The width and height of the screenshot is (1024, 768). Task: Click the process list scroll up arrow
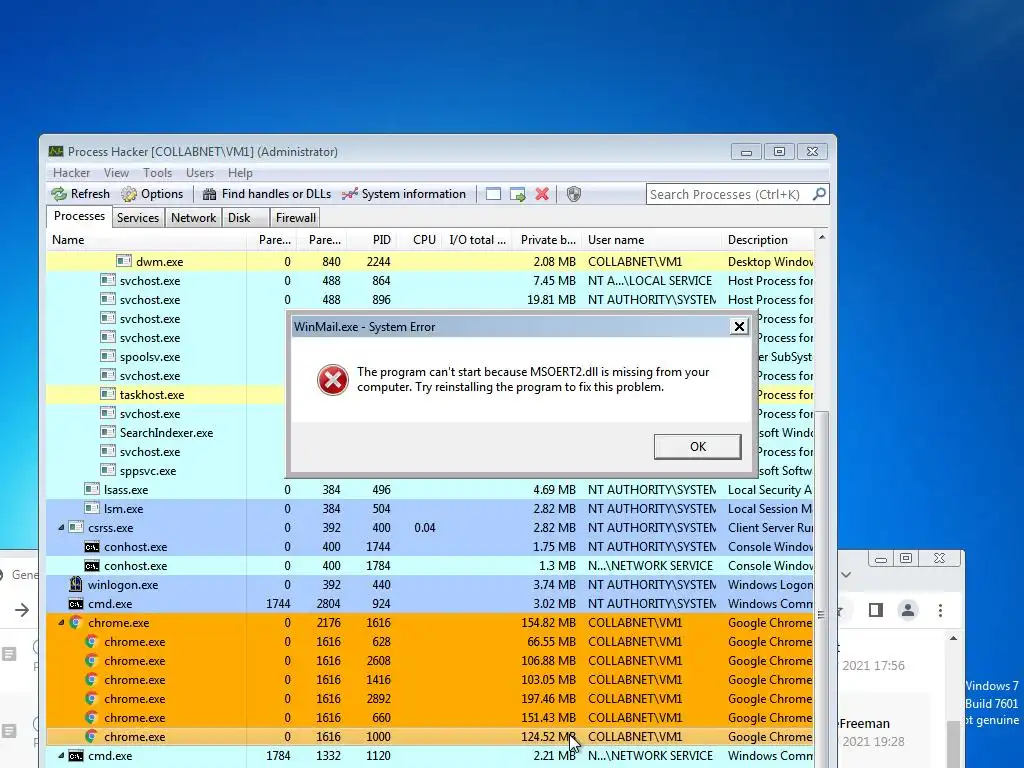[822, 238]
